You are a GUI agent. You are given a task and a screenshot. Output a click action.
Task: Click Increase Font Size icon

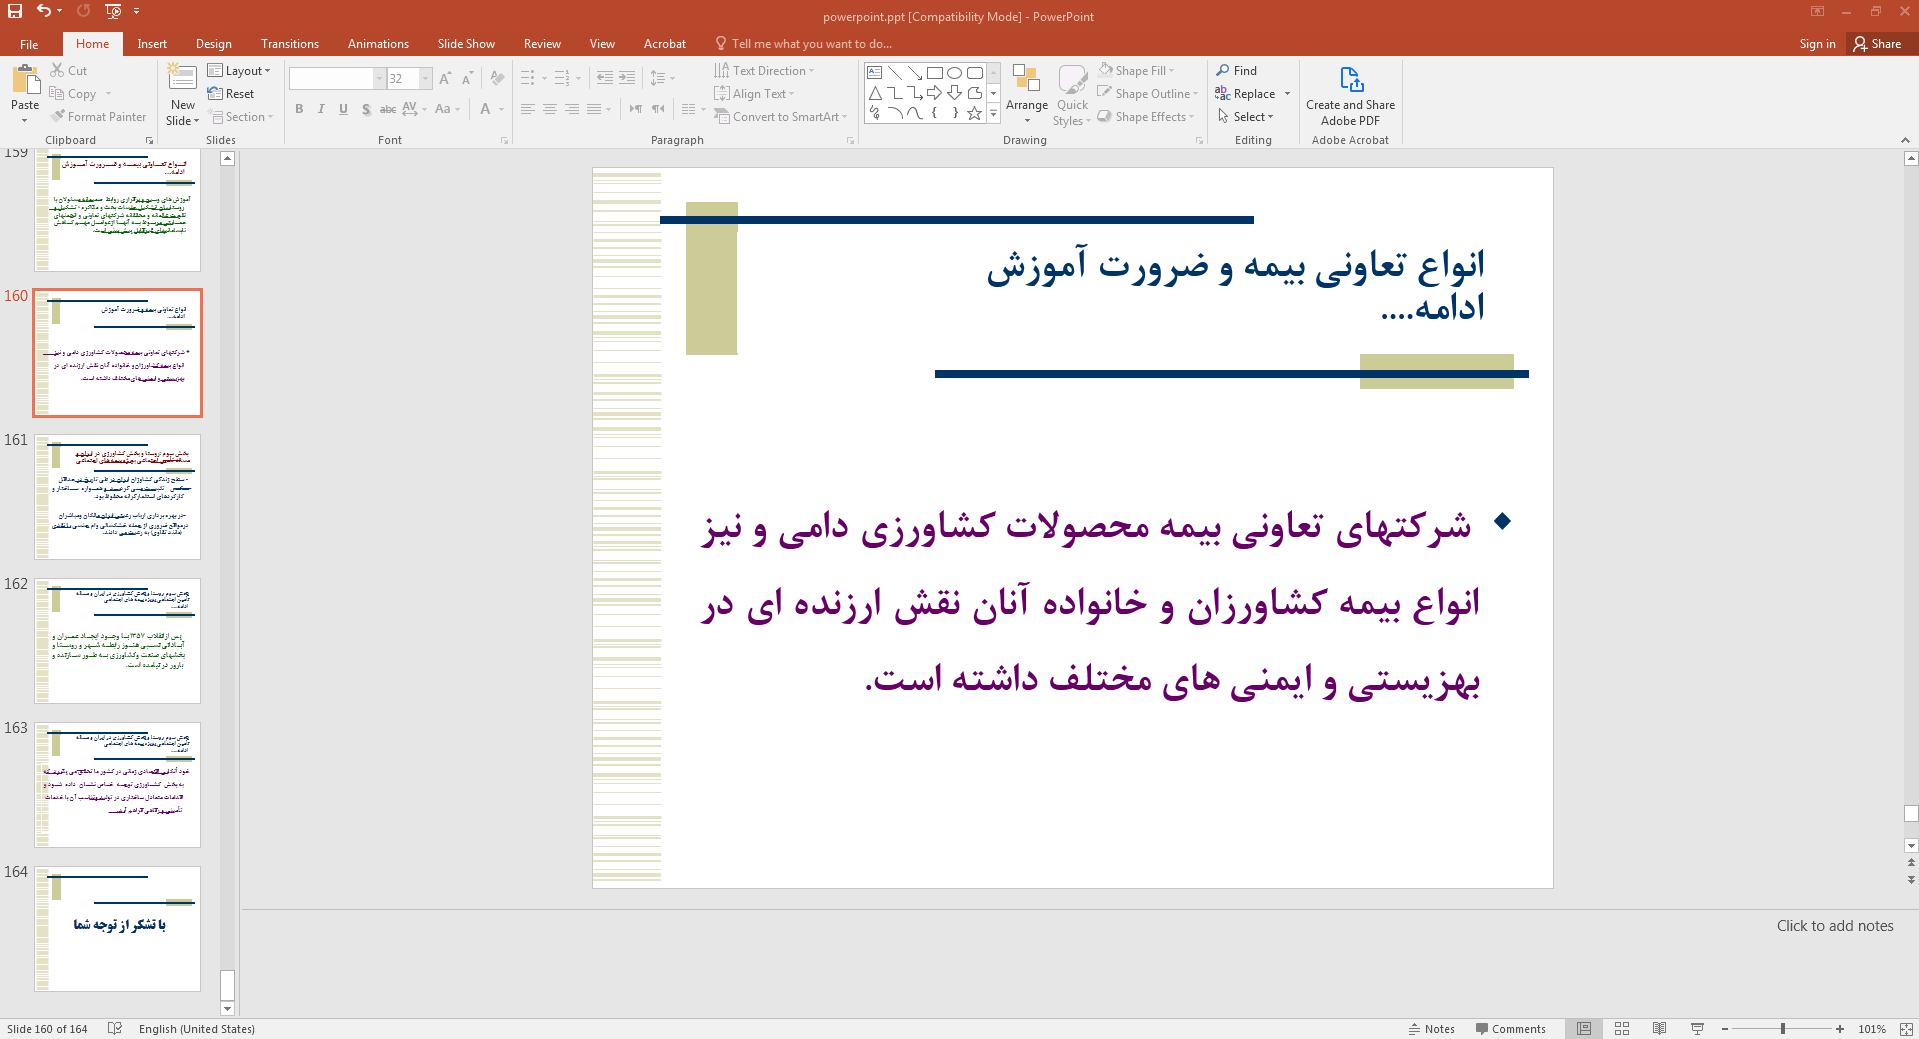[445, 79]
